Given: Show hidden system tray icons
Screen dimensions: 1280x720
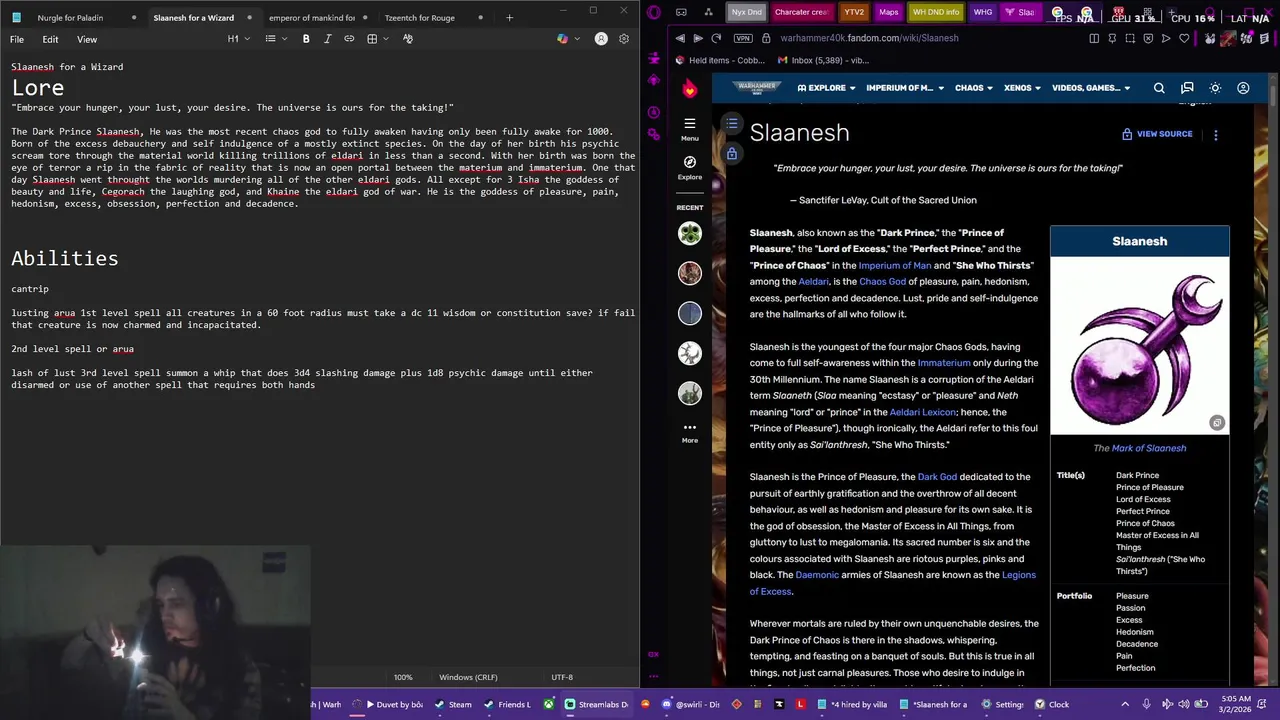Looking at the screenshot, I should (1125, 704).
